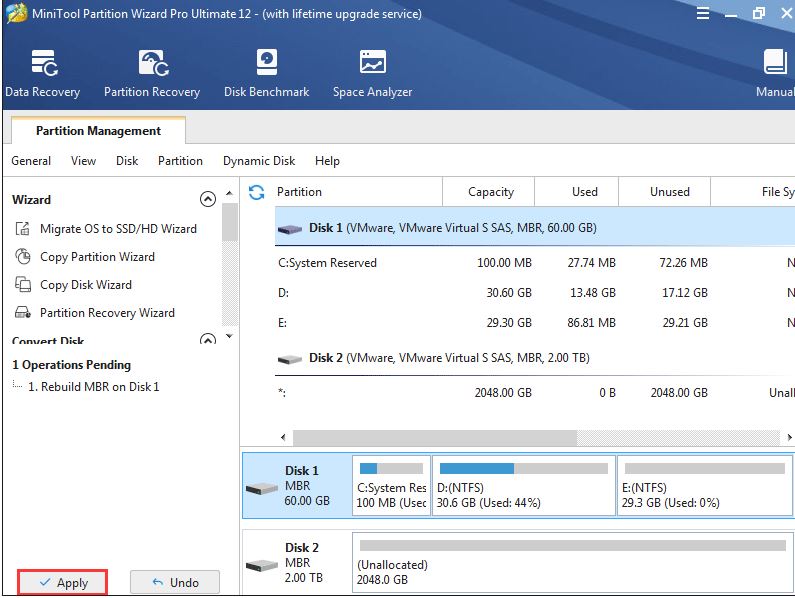Click the left arrow of horizontal scrollbar
Viewport: 795px width, 598px height.
coord(283,437)
